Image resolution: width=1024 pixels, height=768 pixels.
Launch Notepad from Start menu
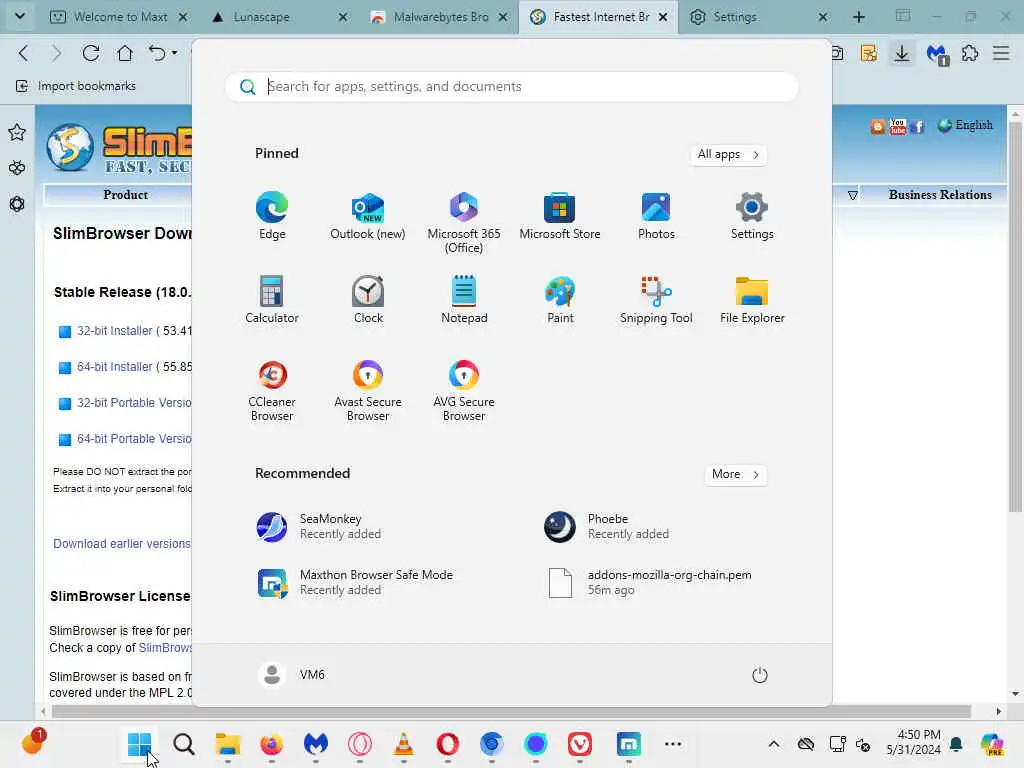coord(464,300)
